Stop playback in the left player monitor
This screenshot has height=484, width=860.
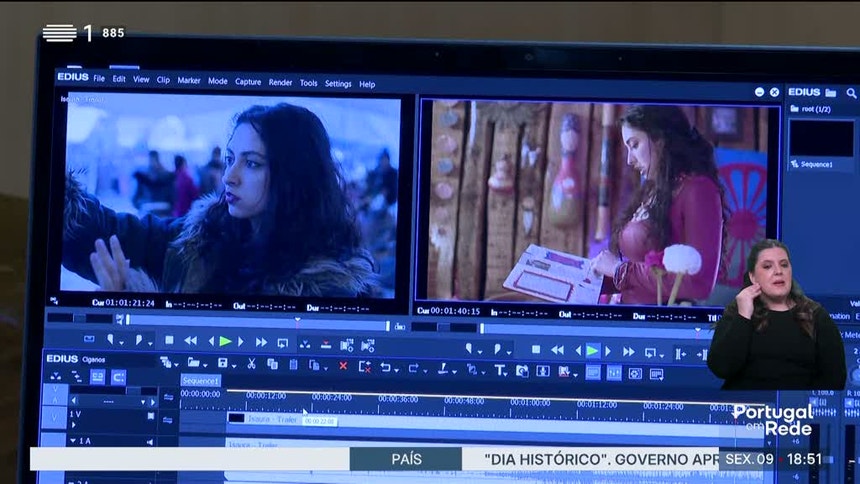171,342
